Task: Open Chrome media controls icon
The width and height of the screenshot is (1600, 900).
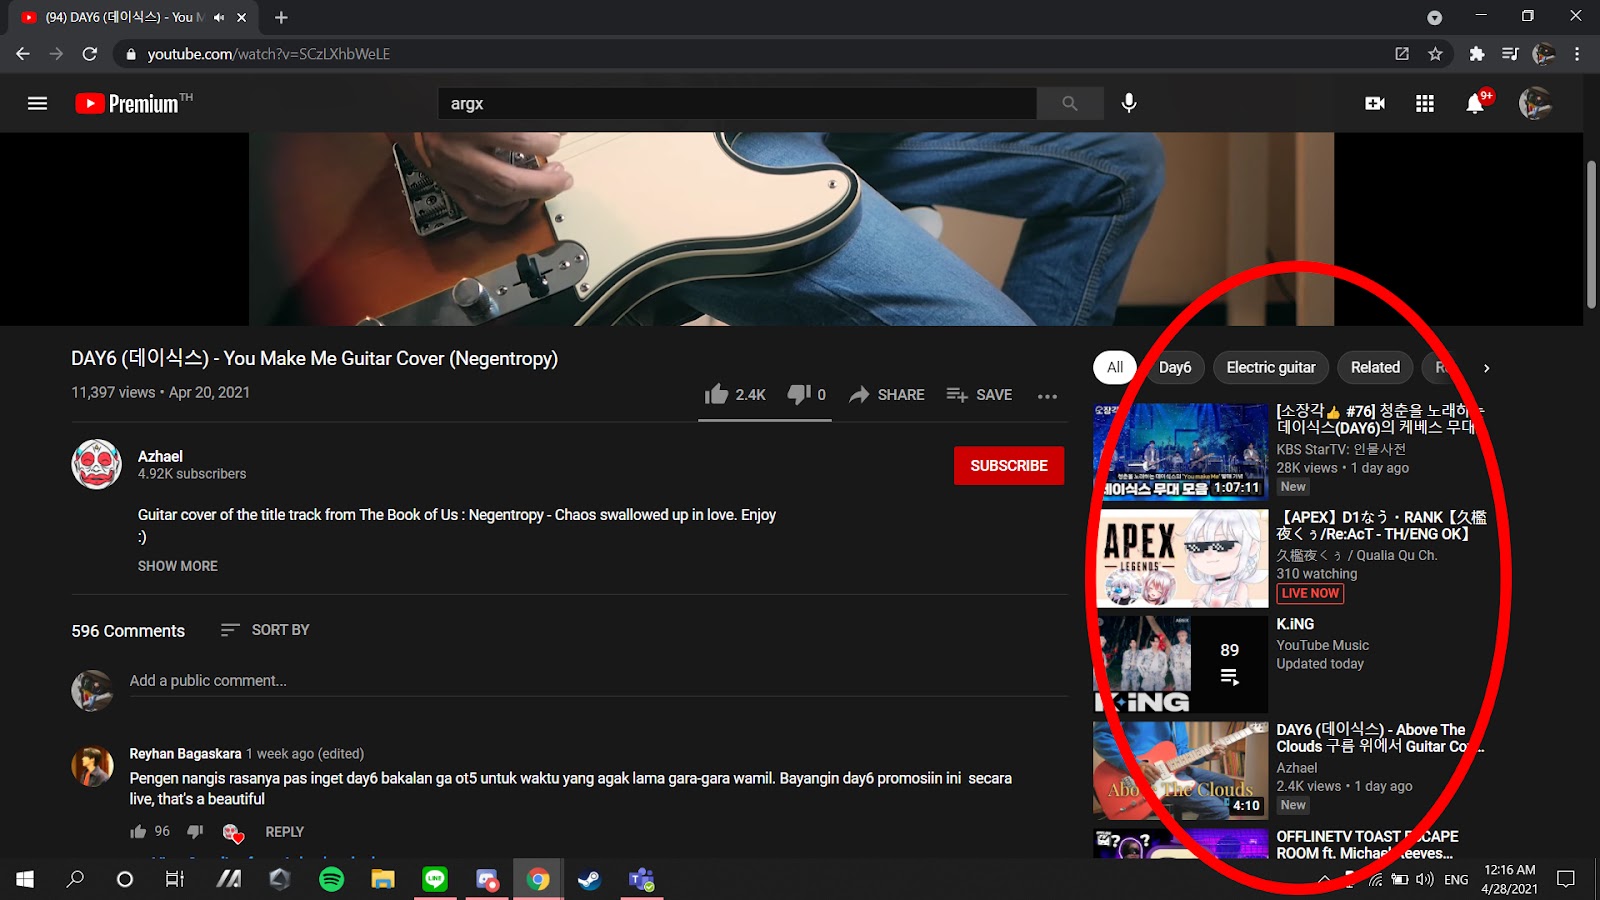Action: [1510, 54]
